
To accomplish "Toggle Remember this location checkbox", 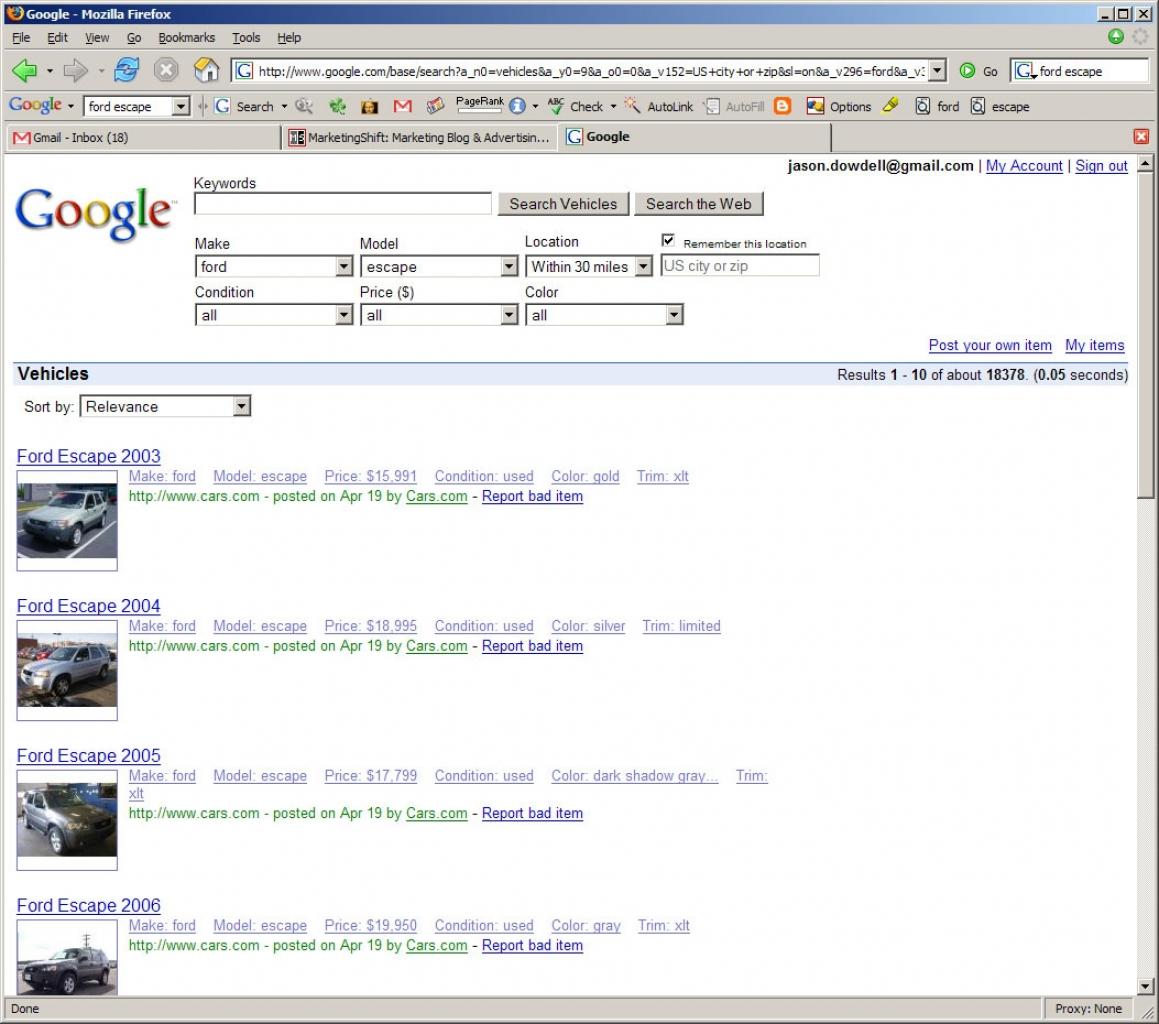I will tap(668, 240).
